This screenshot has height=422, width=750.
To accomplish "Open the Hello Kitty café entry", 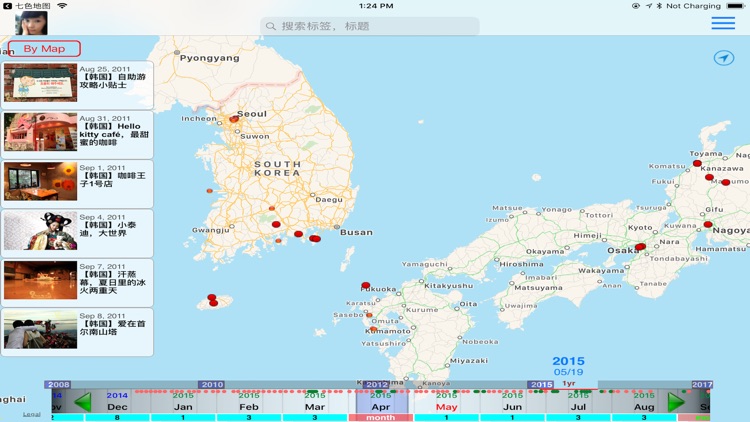I will [x=78, y=133].
